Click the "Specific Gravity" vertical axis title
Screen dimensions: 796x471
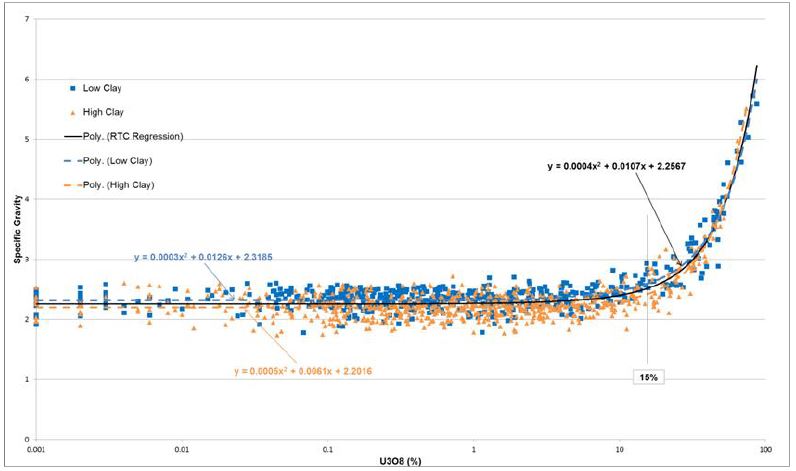15,230
